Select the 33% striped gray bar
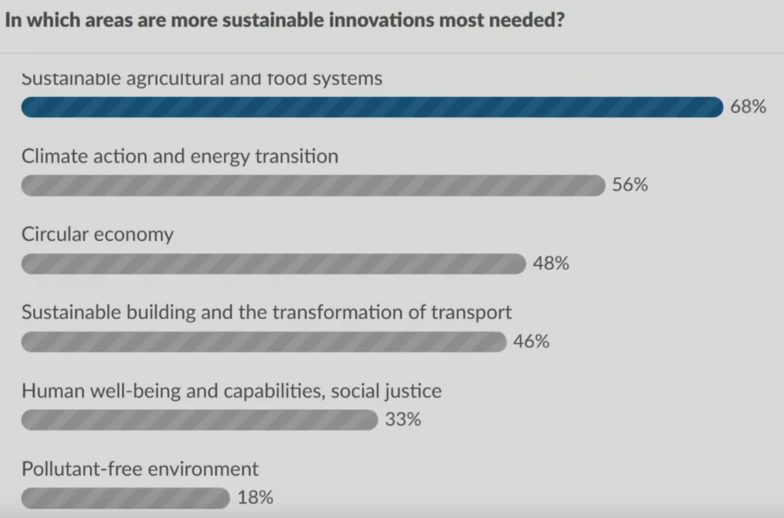 (200, 420)
